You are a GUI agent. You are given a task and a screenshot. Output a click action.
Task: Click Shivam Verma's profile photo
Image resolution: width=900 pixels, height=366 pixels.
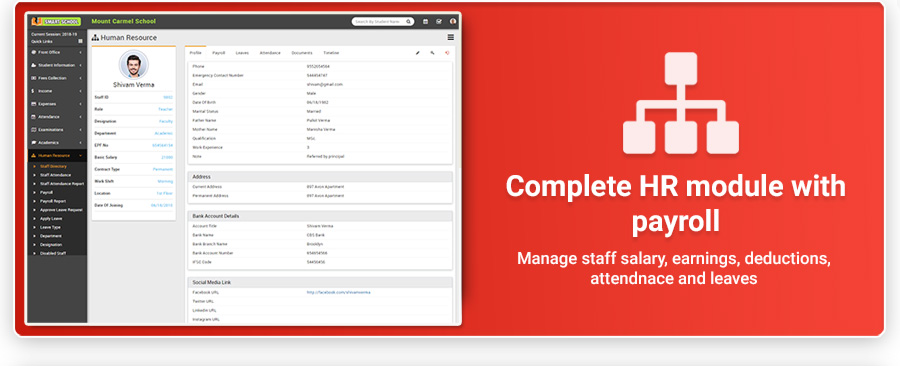(x=133, y=64)
